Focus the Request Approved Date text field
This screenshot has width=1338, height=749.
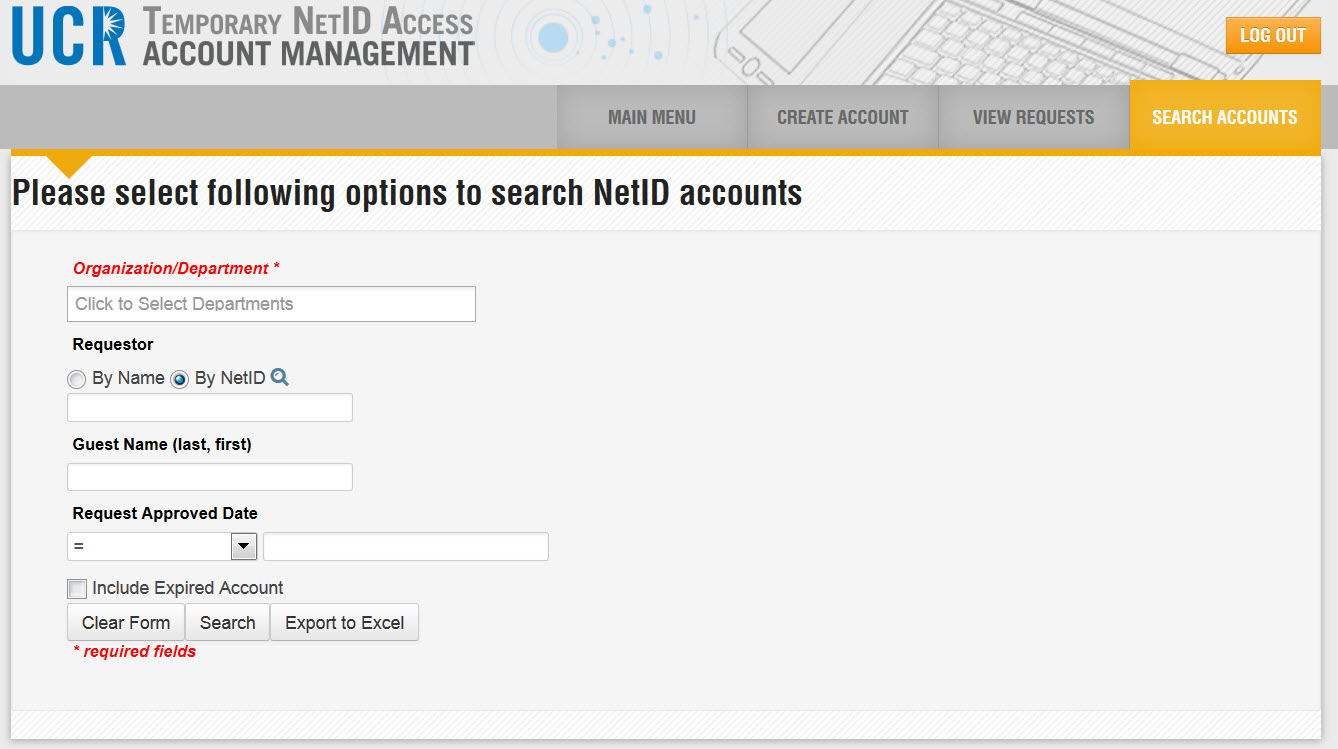[405, 547]
